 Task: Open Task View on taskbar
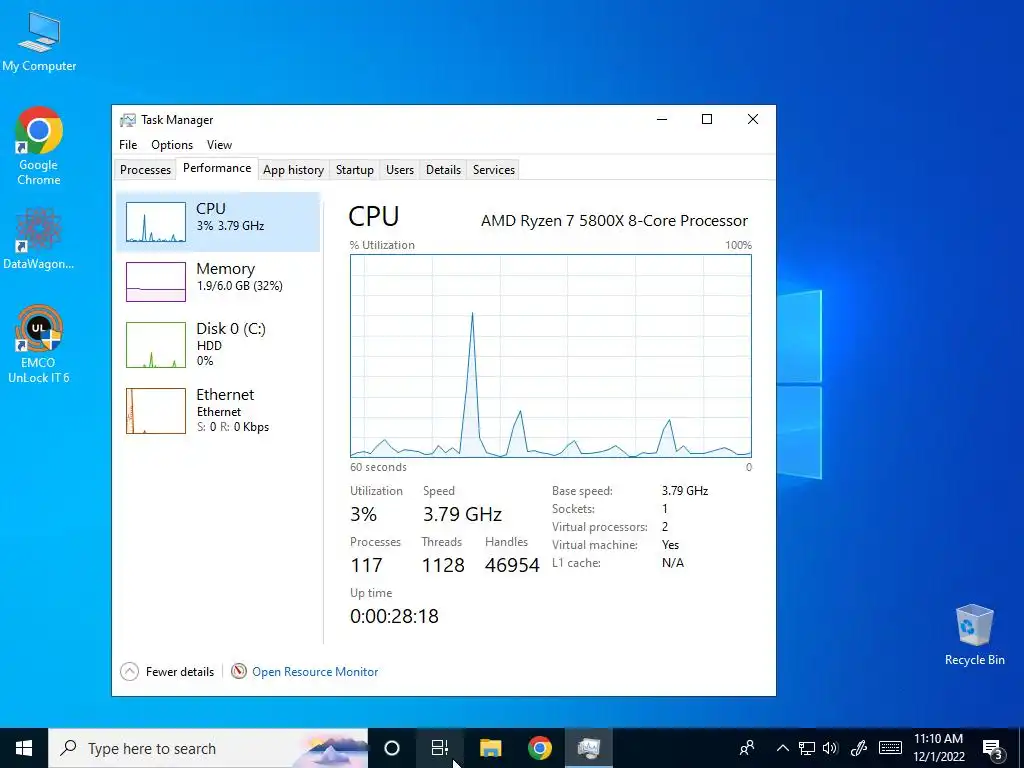coord(440,748)
